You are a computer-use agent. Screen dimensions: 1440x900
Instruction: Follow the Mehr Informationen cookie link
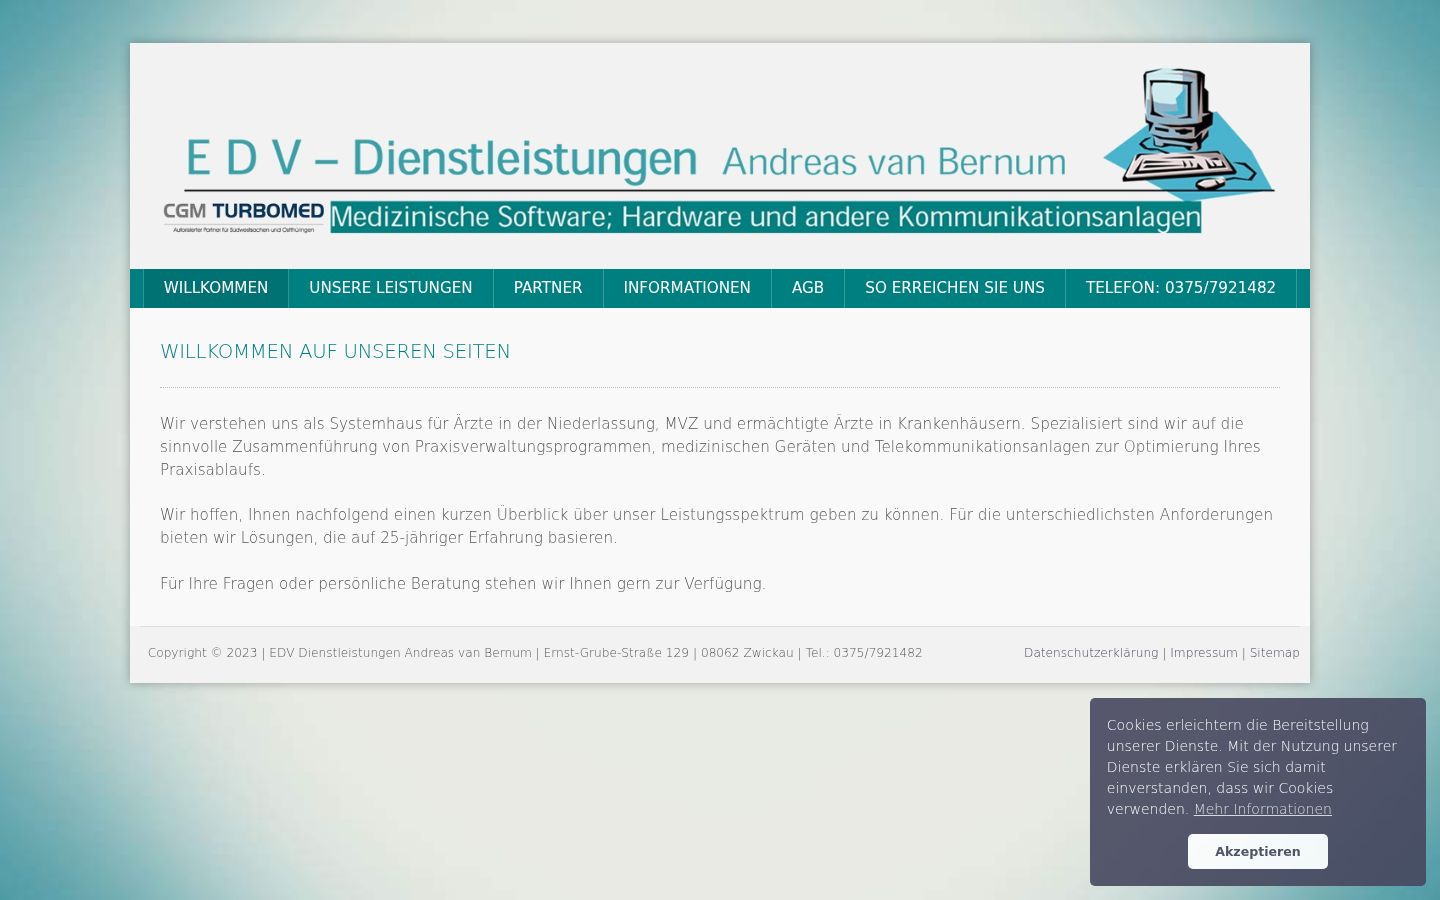coord(1263,809)
